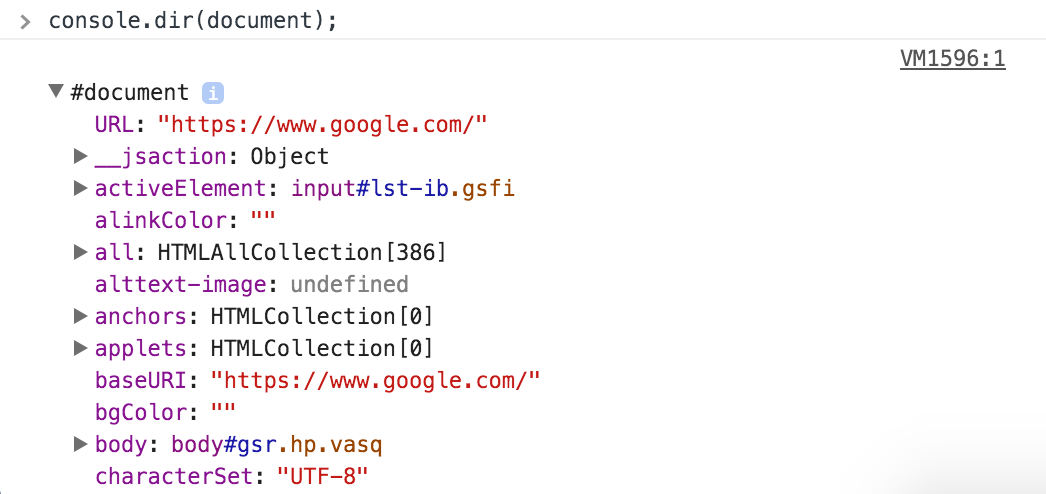Expand the applets HTMLCollection entry

tap(81, 349)
